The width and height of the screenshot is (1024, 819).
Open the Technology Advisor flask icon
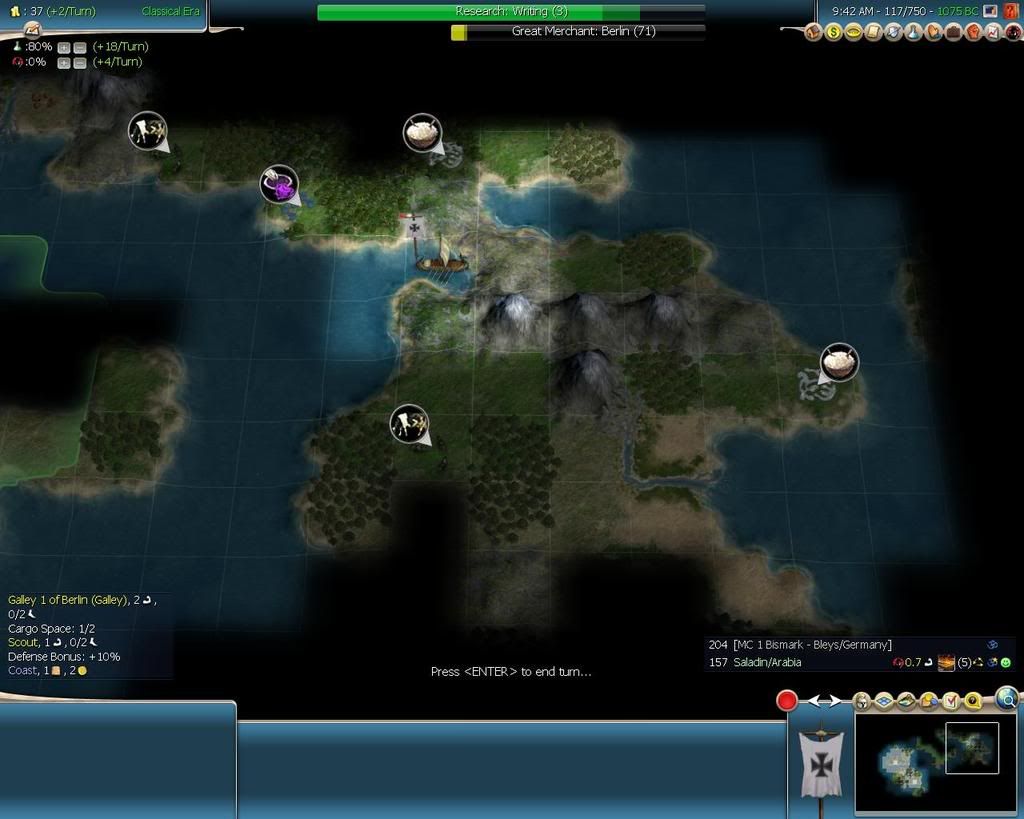pyautogui.click(x=914, y=32)
